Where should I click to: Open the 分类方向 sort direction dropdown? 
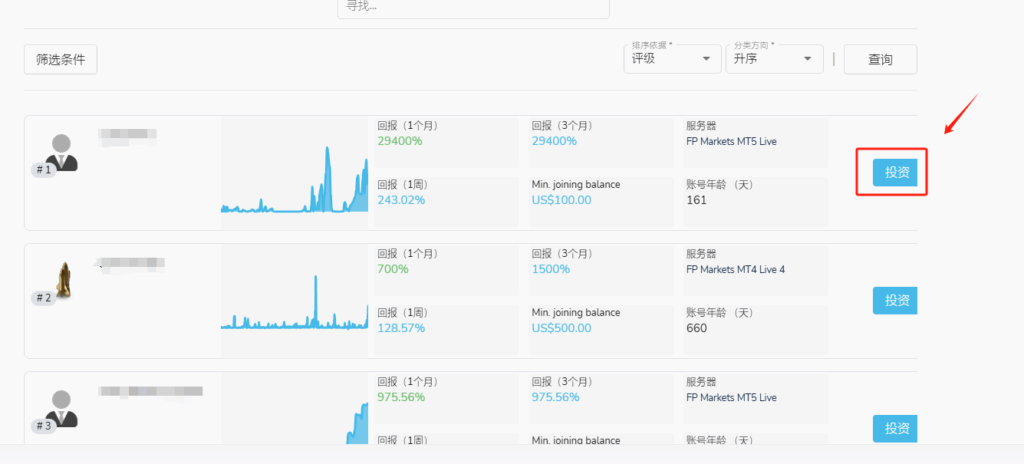pyautogui.click(x=773, y=59)
